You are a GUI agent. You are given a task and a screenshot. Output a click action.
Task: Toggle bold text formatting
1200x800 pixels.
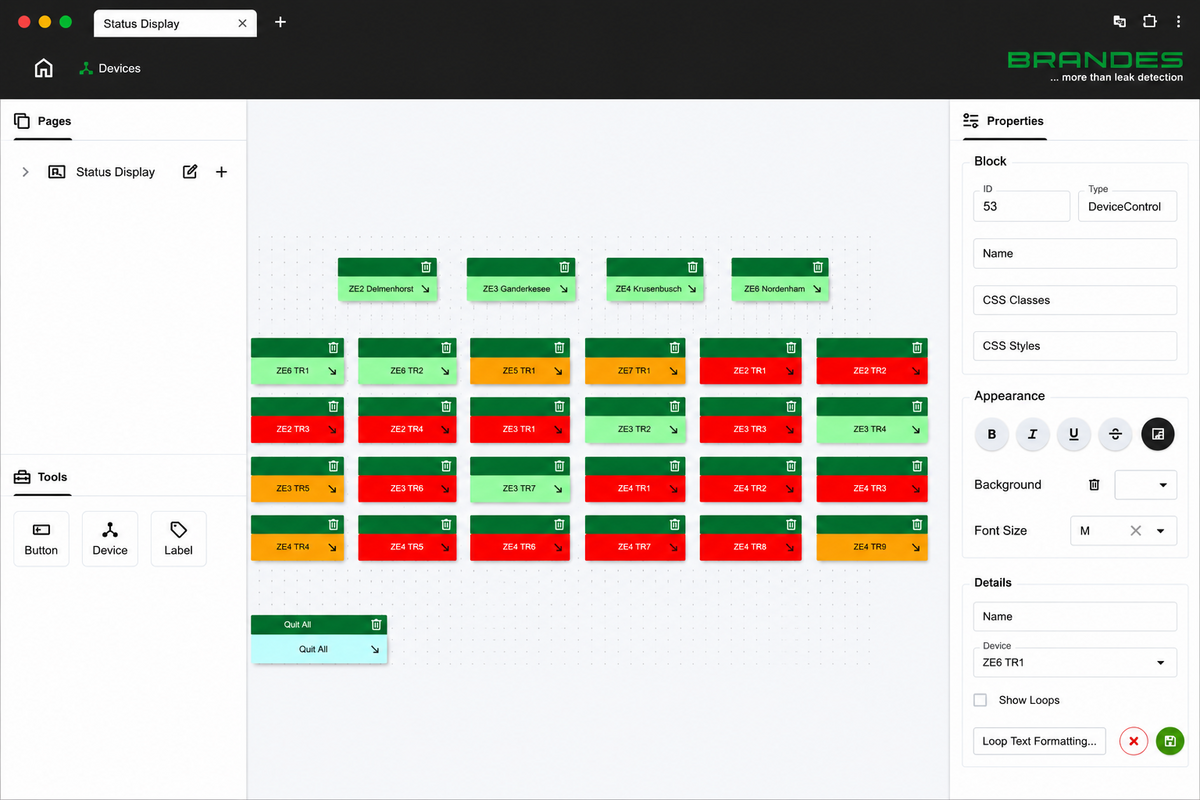click(992, 434)
